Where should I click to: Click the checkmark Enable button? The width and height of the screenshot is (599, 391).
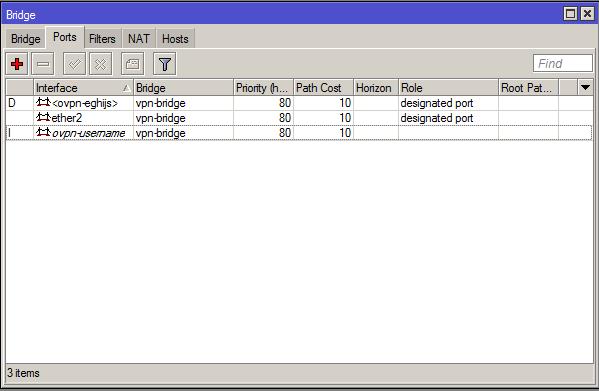pyautogui.click(x=74, y=64)
